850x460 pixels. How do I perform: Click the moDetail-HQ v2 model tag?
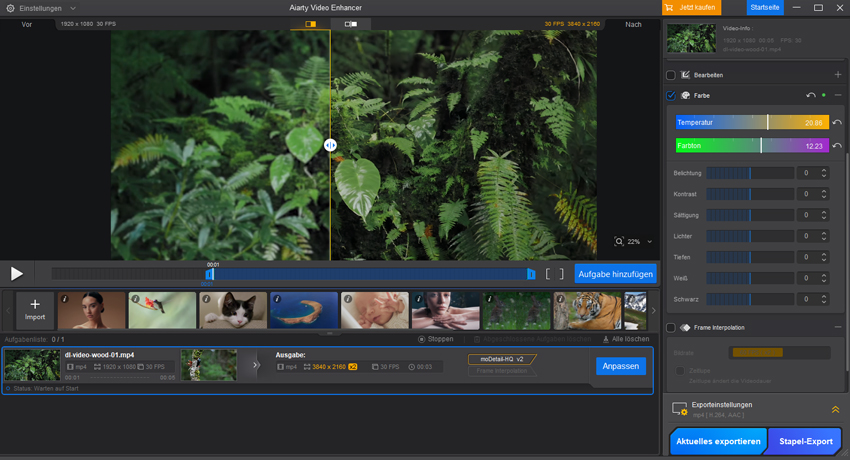point(502,359)
